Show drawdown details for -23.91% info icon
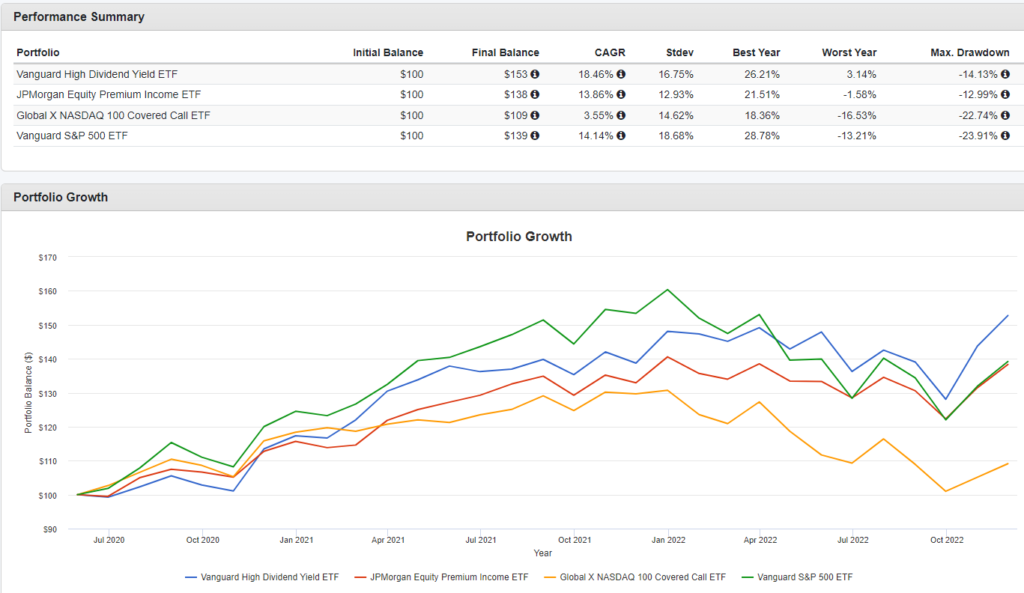This screenshot has height=593, width=1024. tap(1005, 136)
